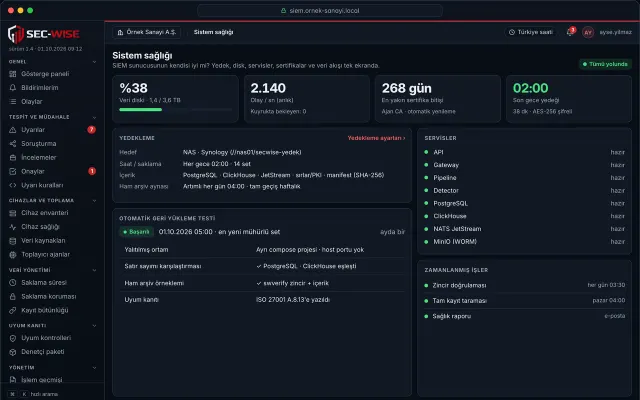Click the Türkiye saati timezone button
The width and height of the screenshot is (640, 400).
531,32
